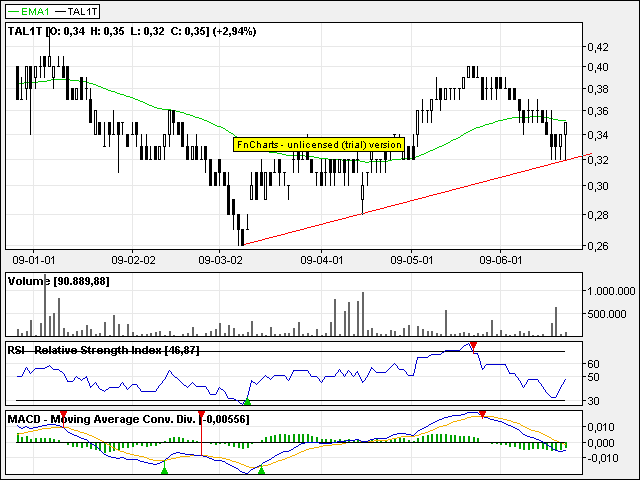Viewport: 640px width, 480px height.
Task: Click the MACD 0,010 axis label
Action: point(601,427)
